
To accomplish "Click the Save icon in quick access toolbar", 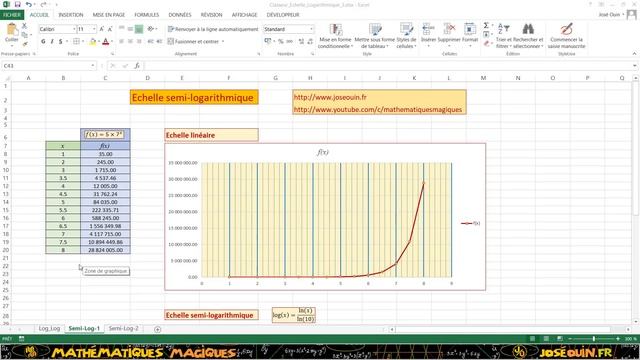I will tap(18, 4).
